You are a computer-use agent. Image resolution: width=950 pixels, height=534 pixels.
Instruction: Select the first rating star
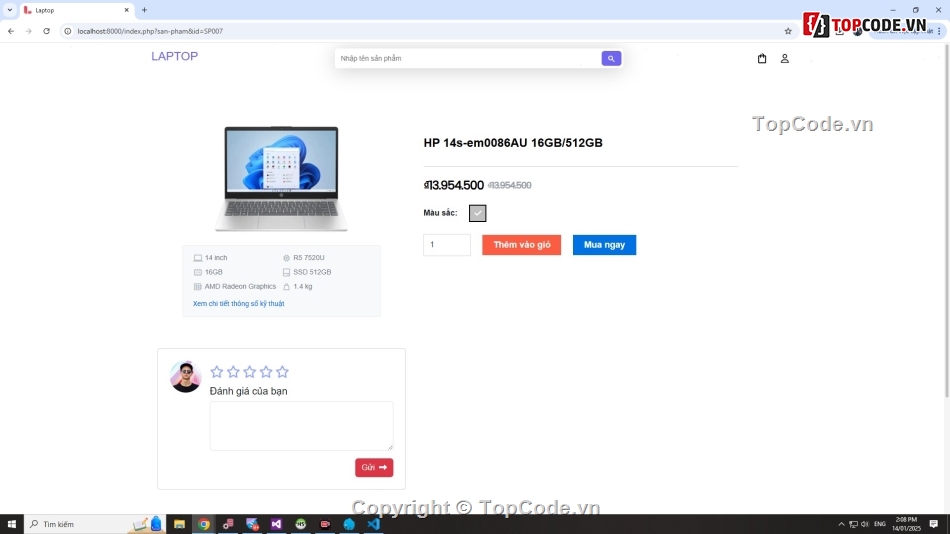(216, 372)
